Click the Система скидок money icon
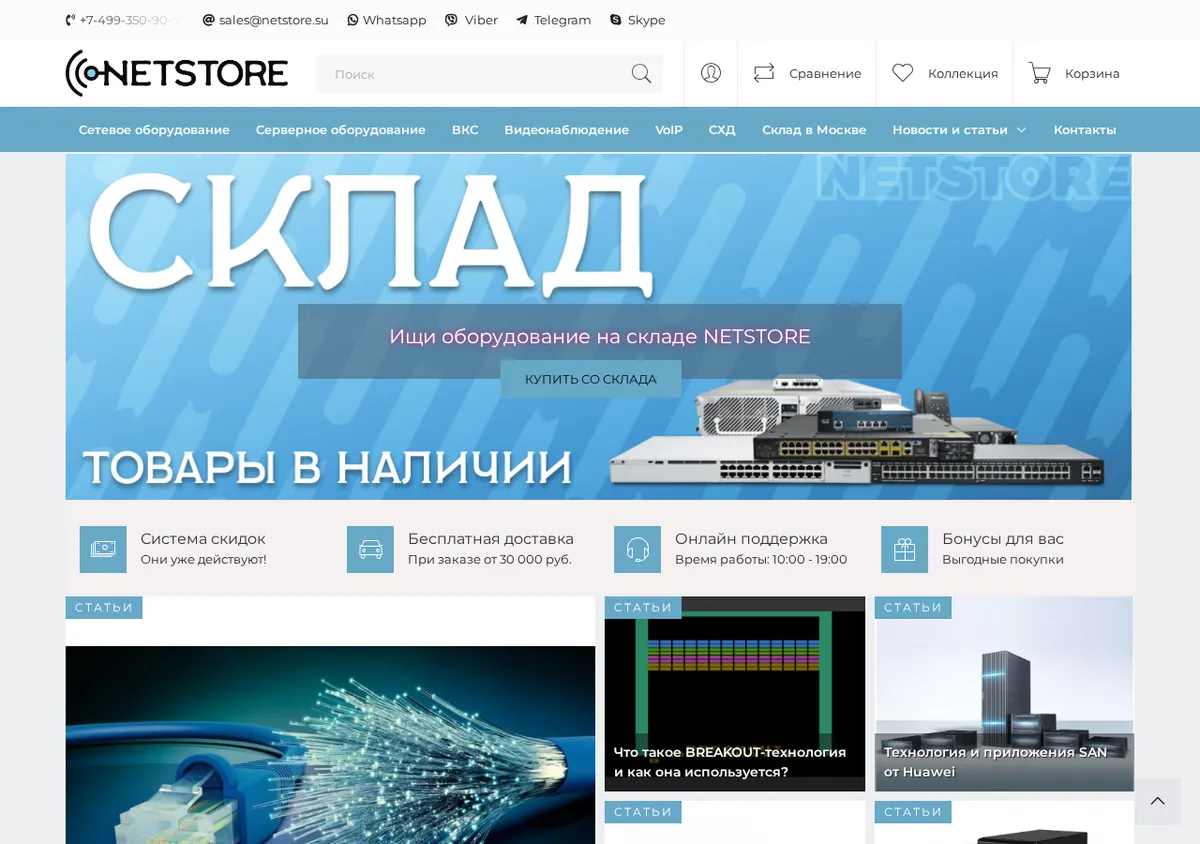Image resolution: width=1200 pixels, height=844 pixels. [x=103, y=549]
